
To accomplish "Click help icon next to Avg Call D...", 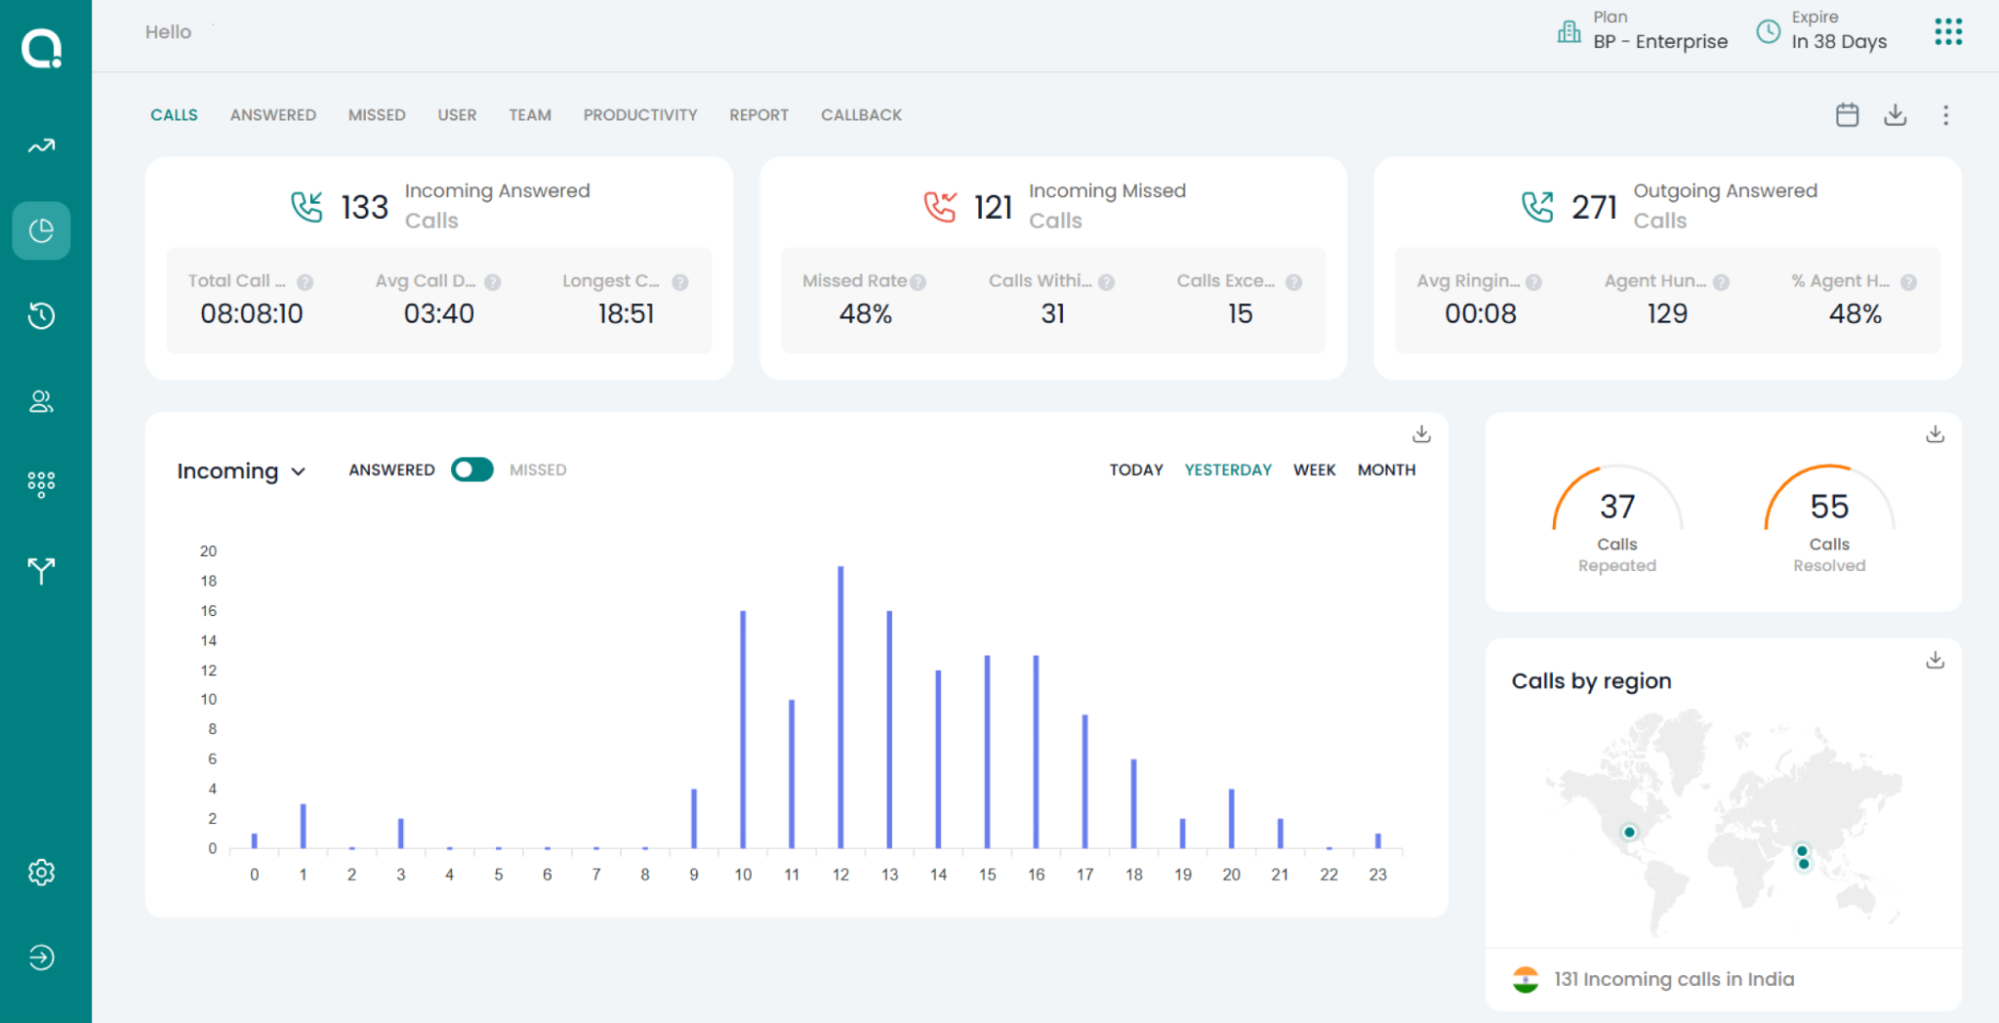I will point(492,283).
